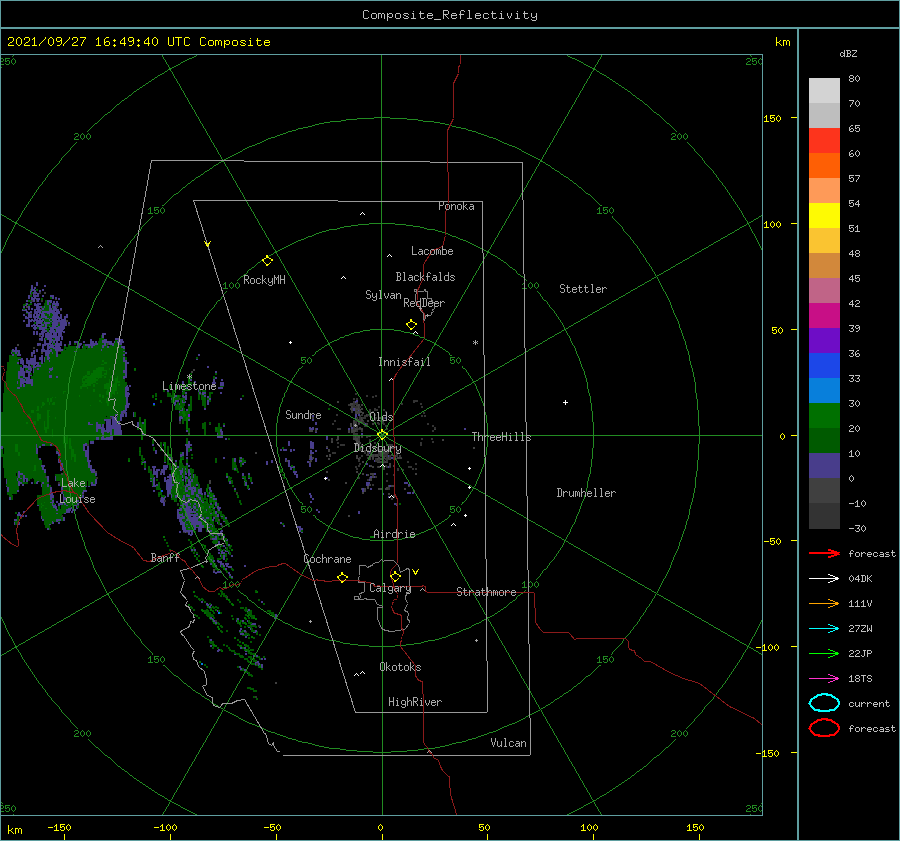The image size is (900, 841).
Task: Click the Blackfalds town label
Action: (x=425, y=277)
